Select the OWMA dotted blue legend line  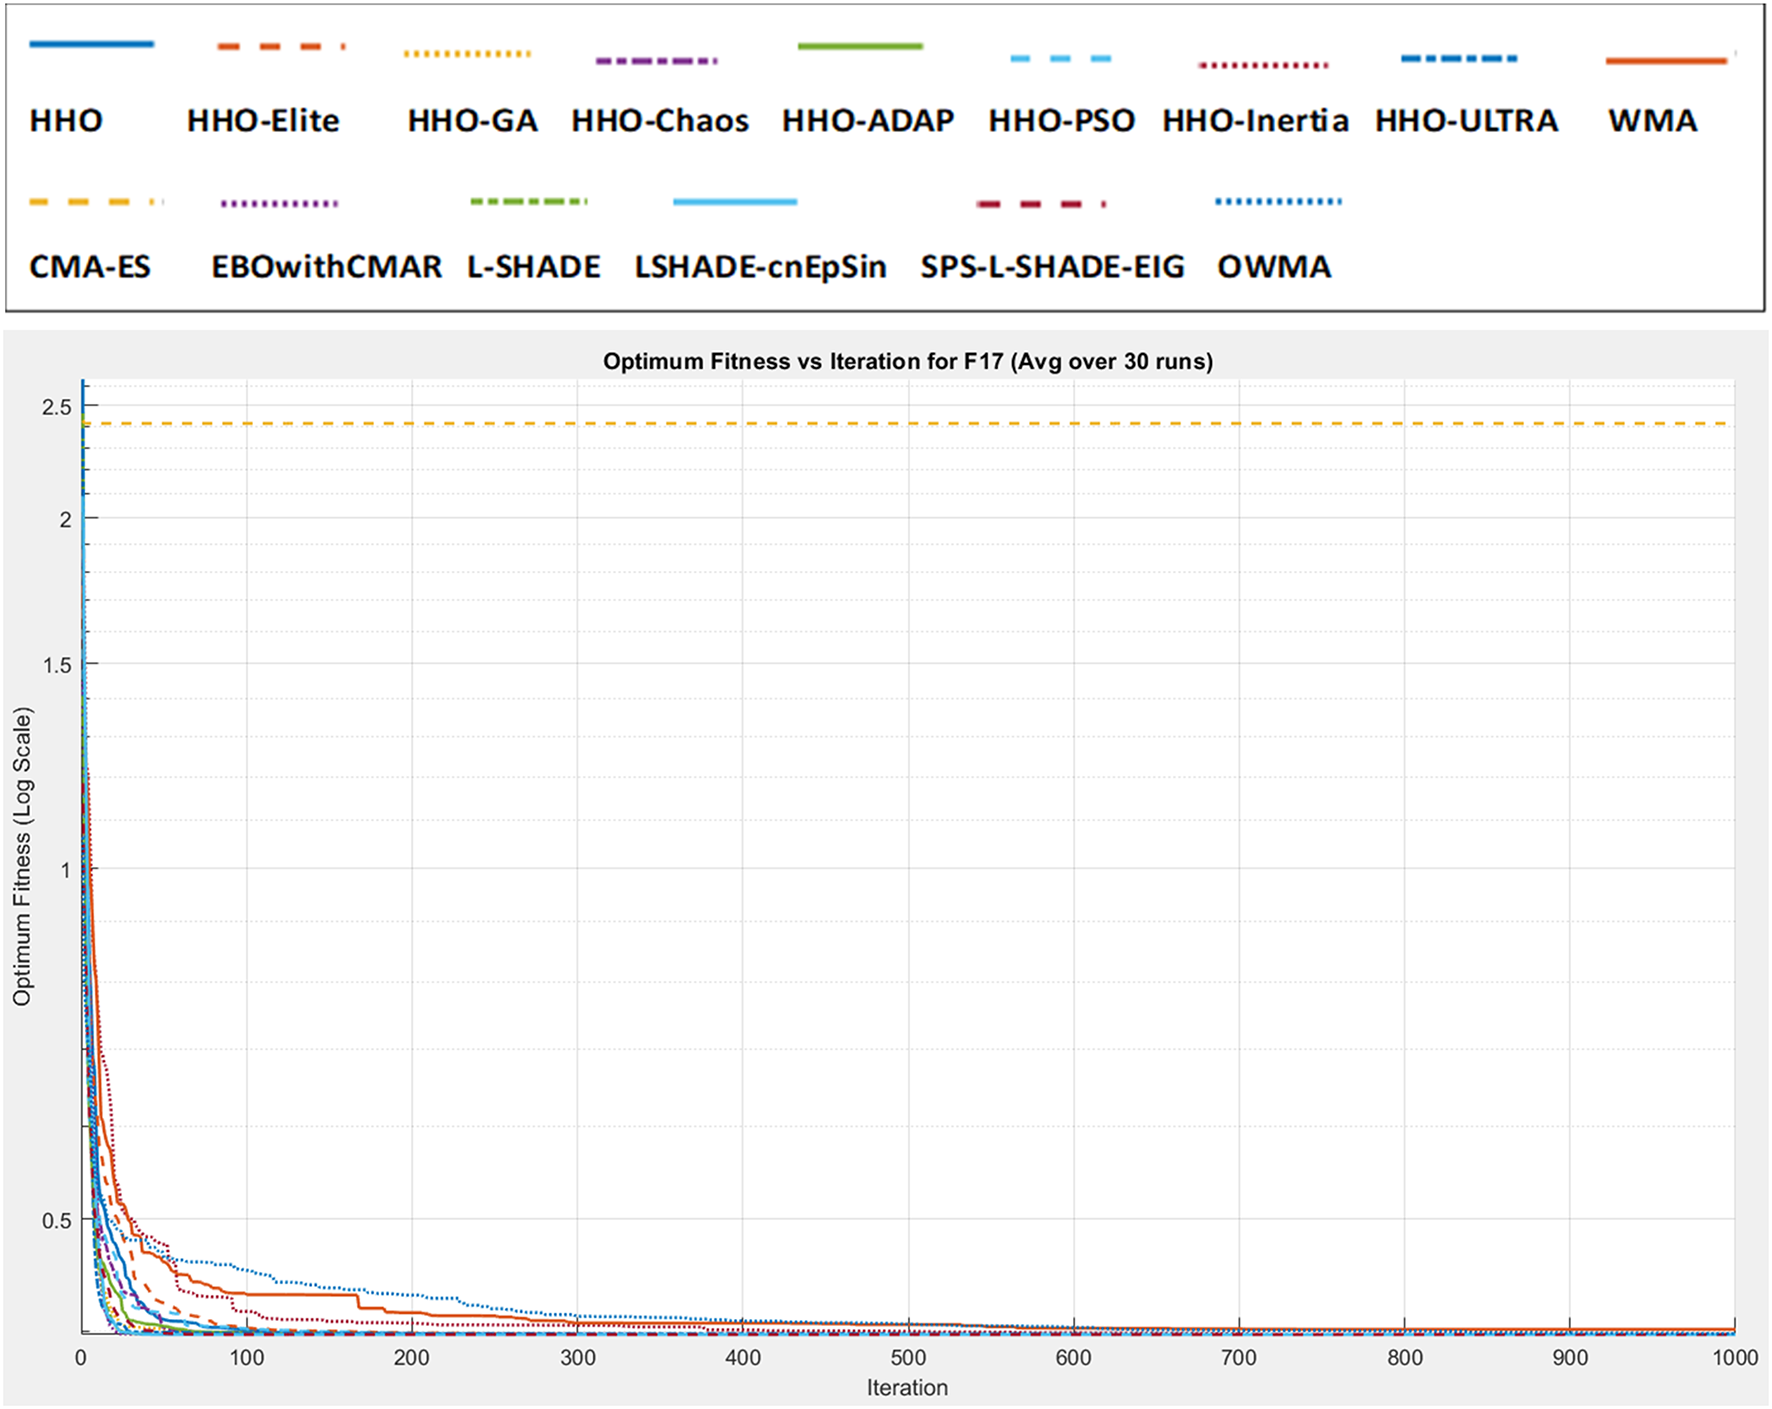(1278, 202)
